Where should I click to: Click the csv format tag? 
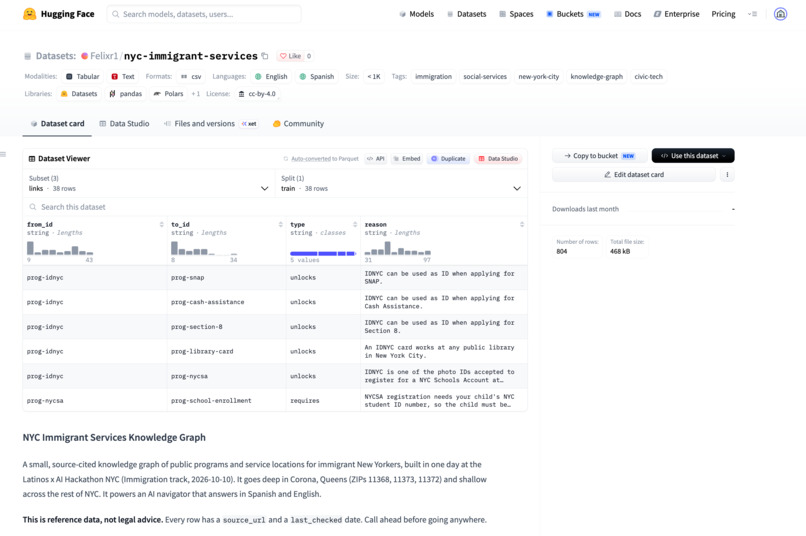[x=191, y=76]
